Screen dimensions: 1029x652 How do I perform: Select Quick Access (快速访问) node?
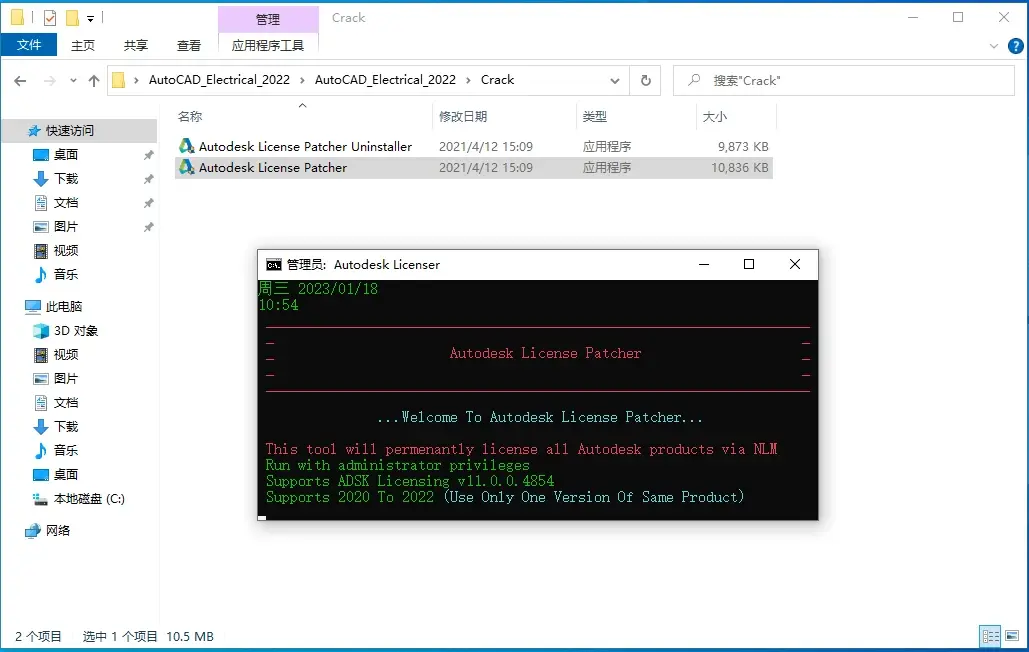tap(70, 131)
